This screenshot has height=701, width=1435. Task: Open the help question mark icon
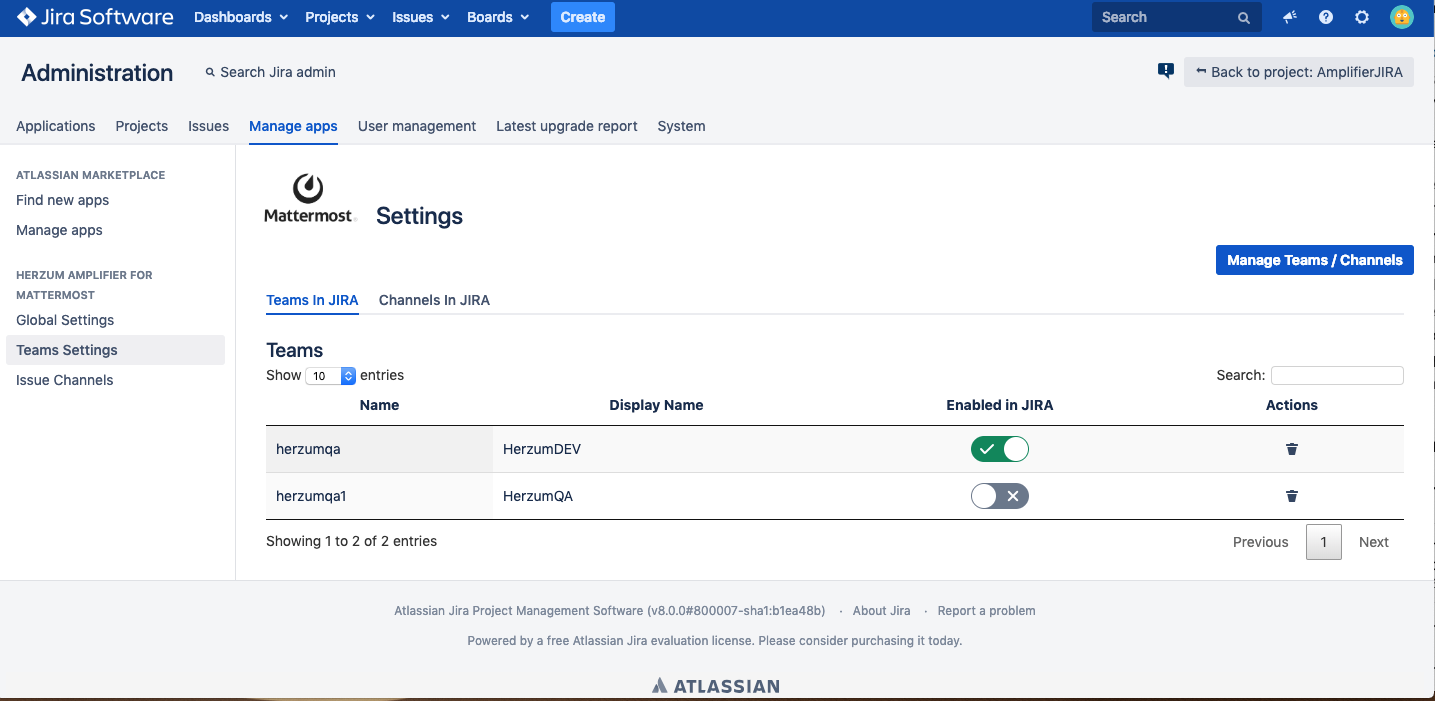coord(1326,17)
